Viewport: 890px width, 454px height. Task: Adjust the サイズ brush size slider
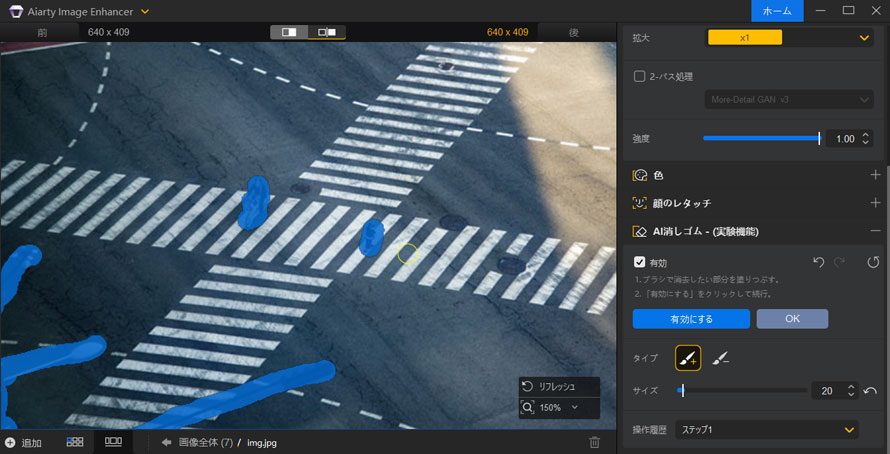(x=742, y=390)
